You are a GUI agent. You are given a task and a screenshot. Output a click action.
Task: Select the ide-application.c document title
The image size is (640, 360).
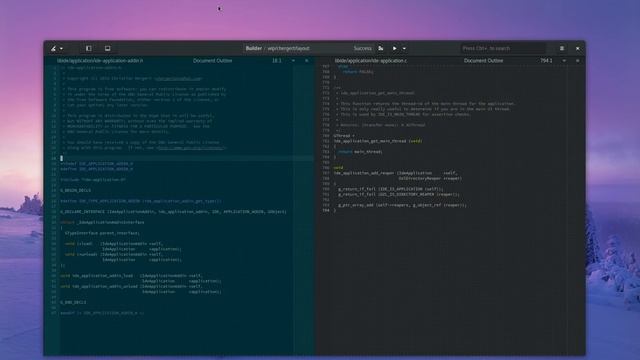[370, 60]
